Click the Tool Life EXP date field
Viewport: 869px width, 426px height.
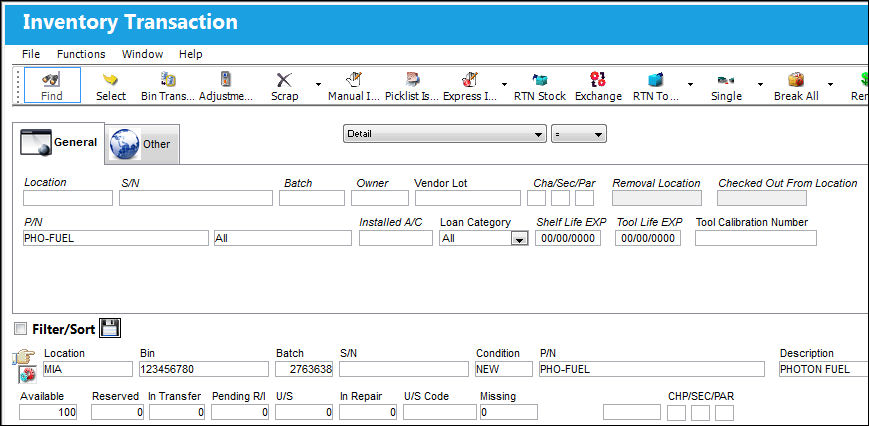(x=648, y=238)
